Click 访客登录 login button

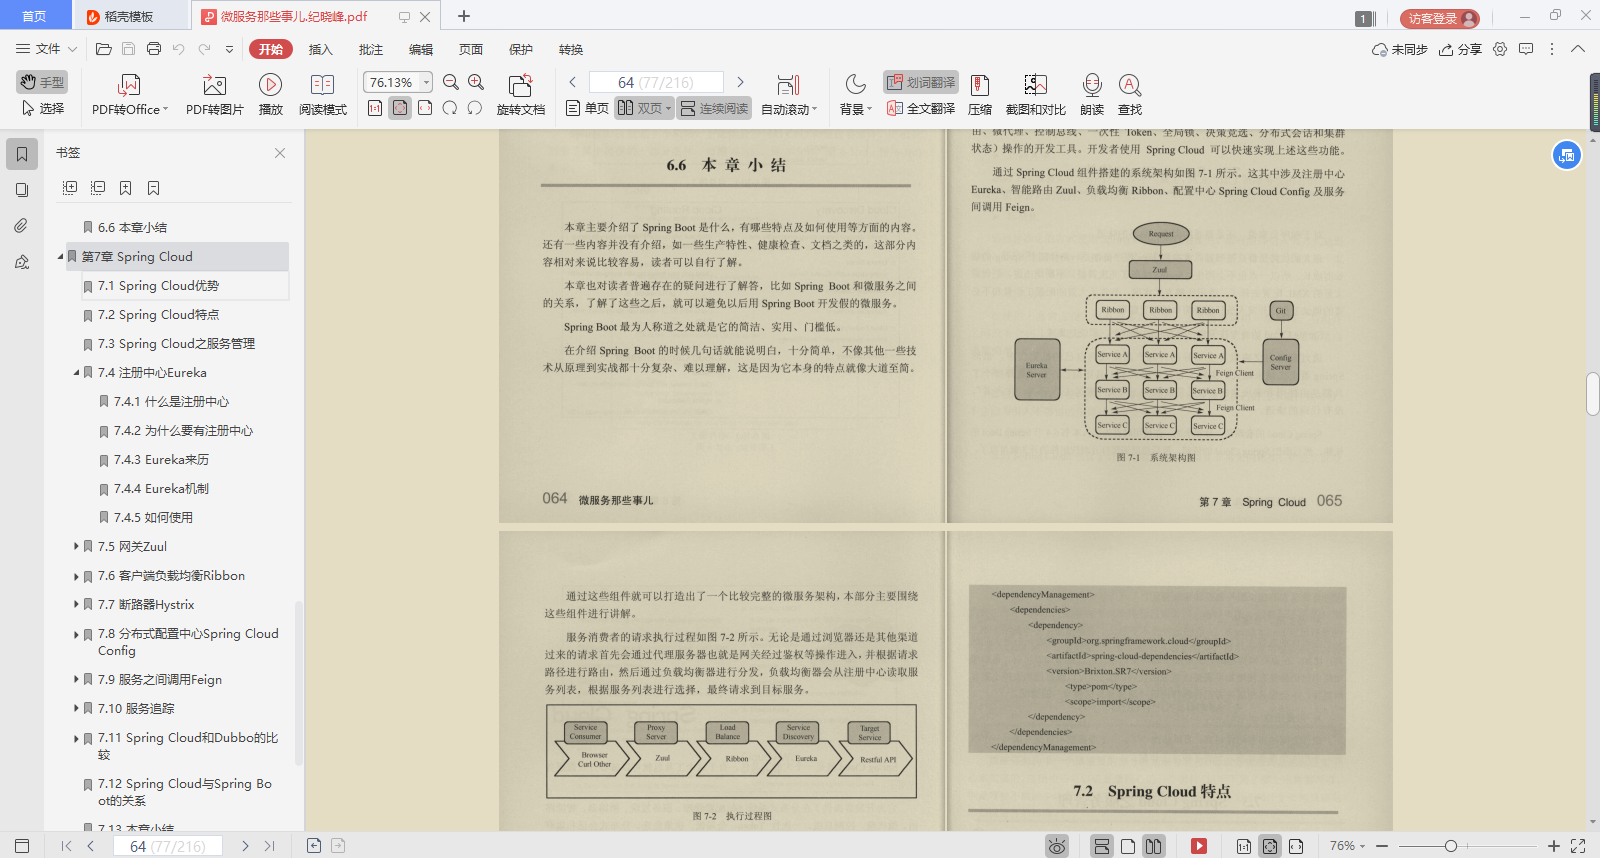tap(1440, 18)
